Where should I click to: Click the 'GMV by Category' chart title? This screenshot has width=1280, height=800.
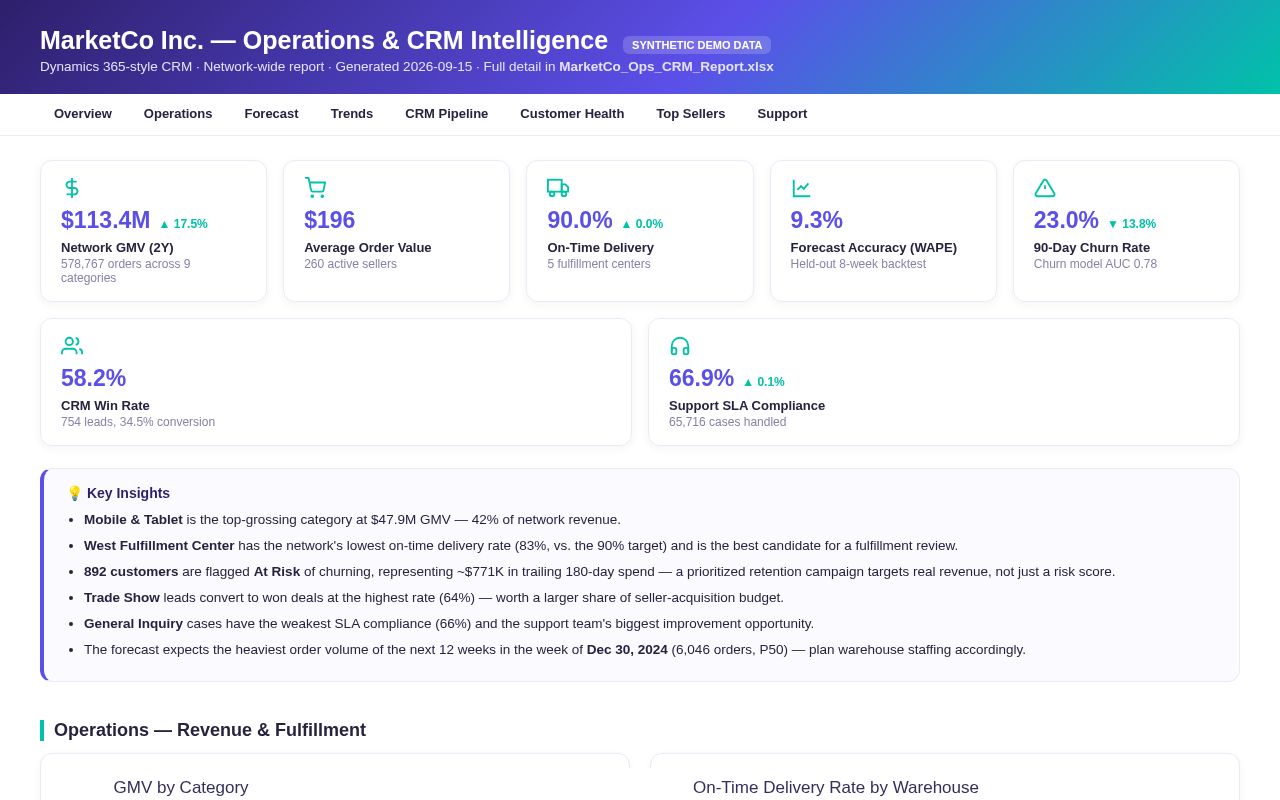pos(181,788)
